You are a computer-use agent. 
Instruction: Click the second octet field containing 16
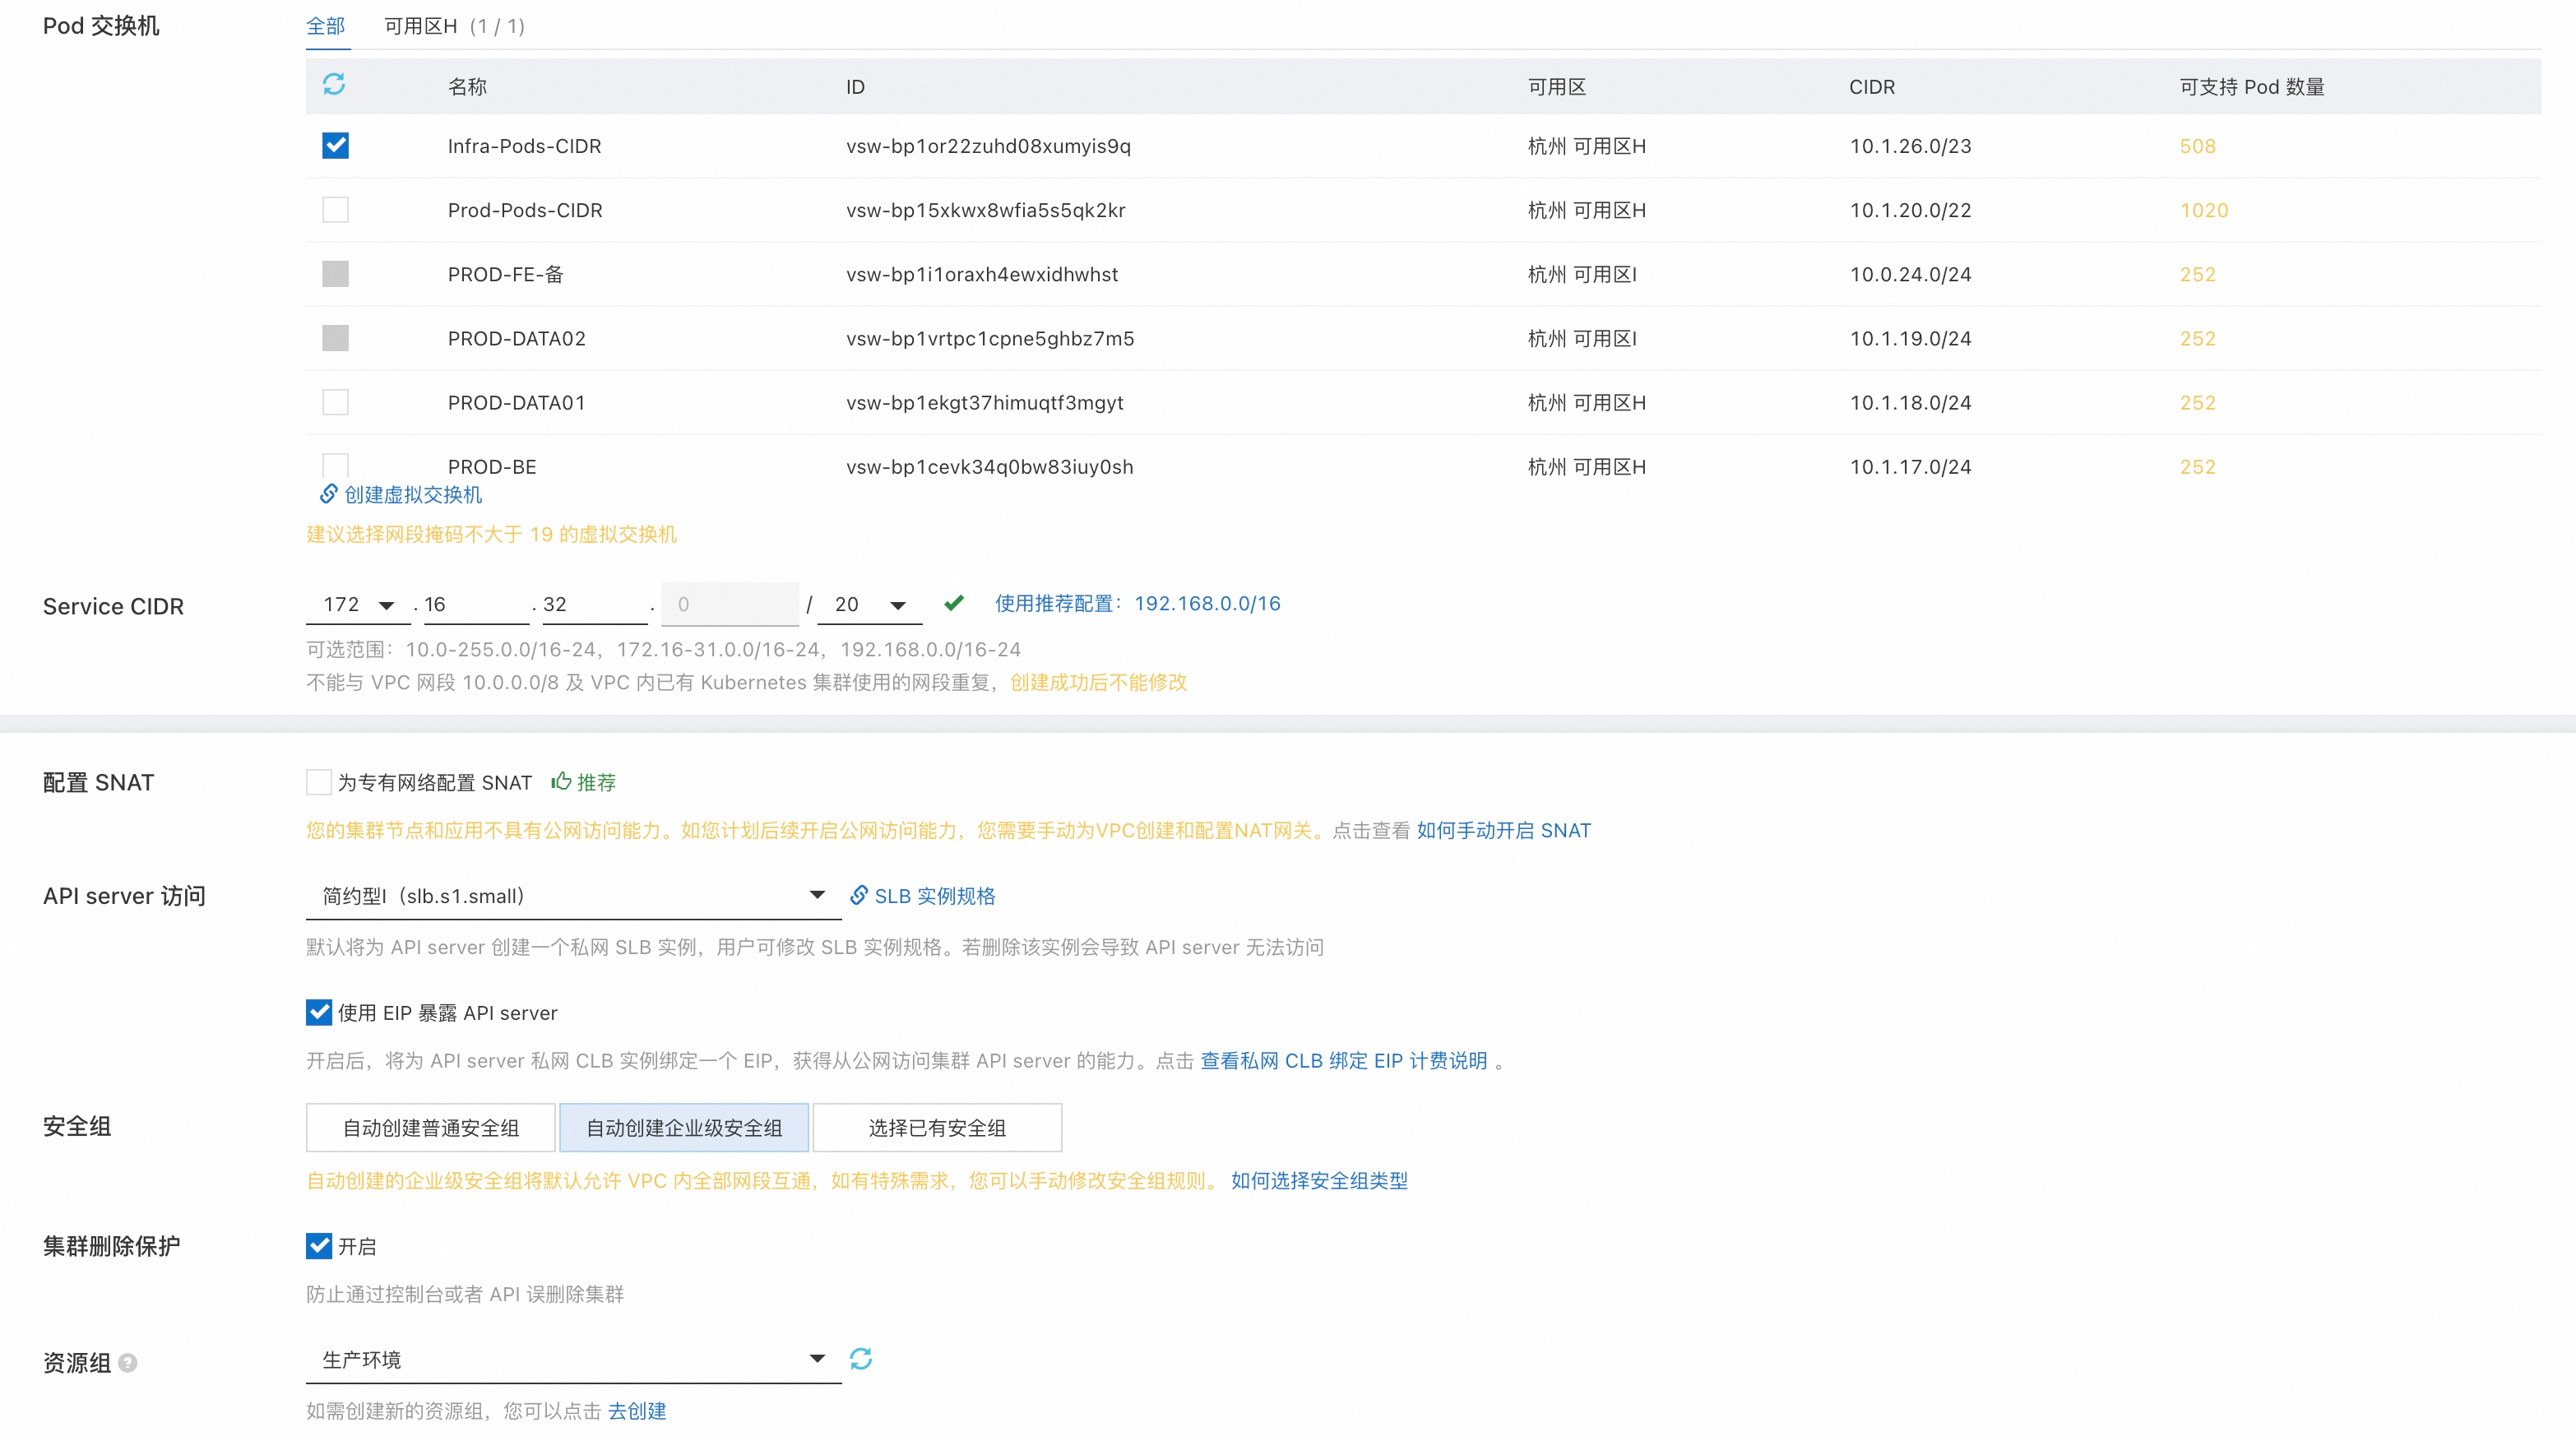coord(476,604)
